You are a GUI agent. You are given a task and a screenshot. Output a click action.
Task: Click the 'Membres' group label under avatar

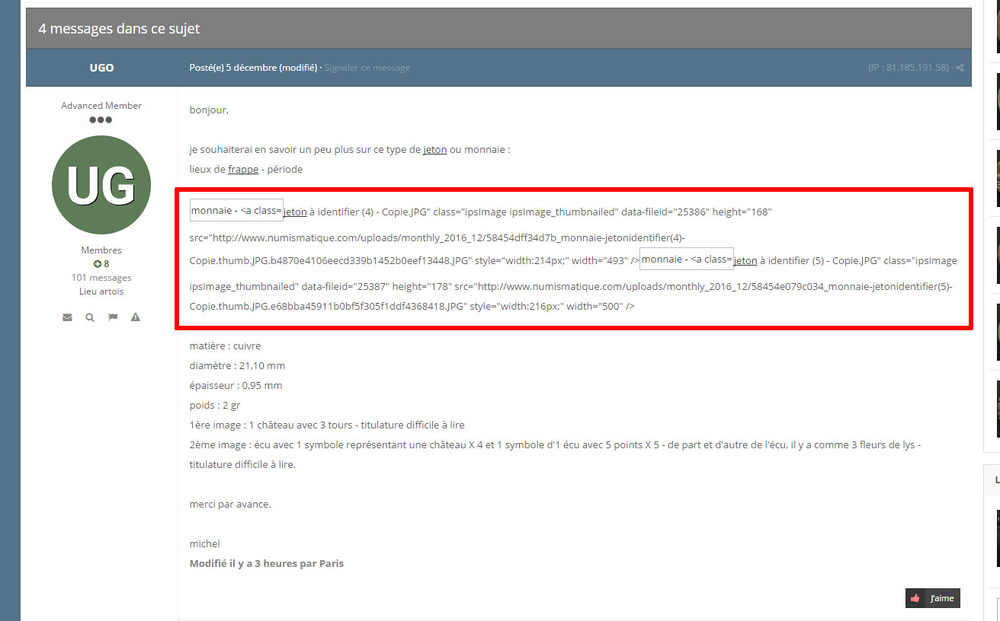101,250
